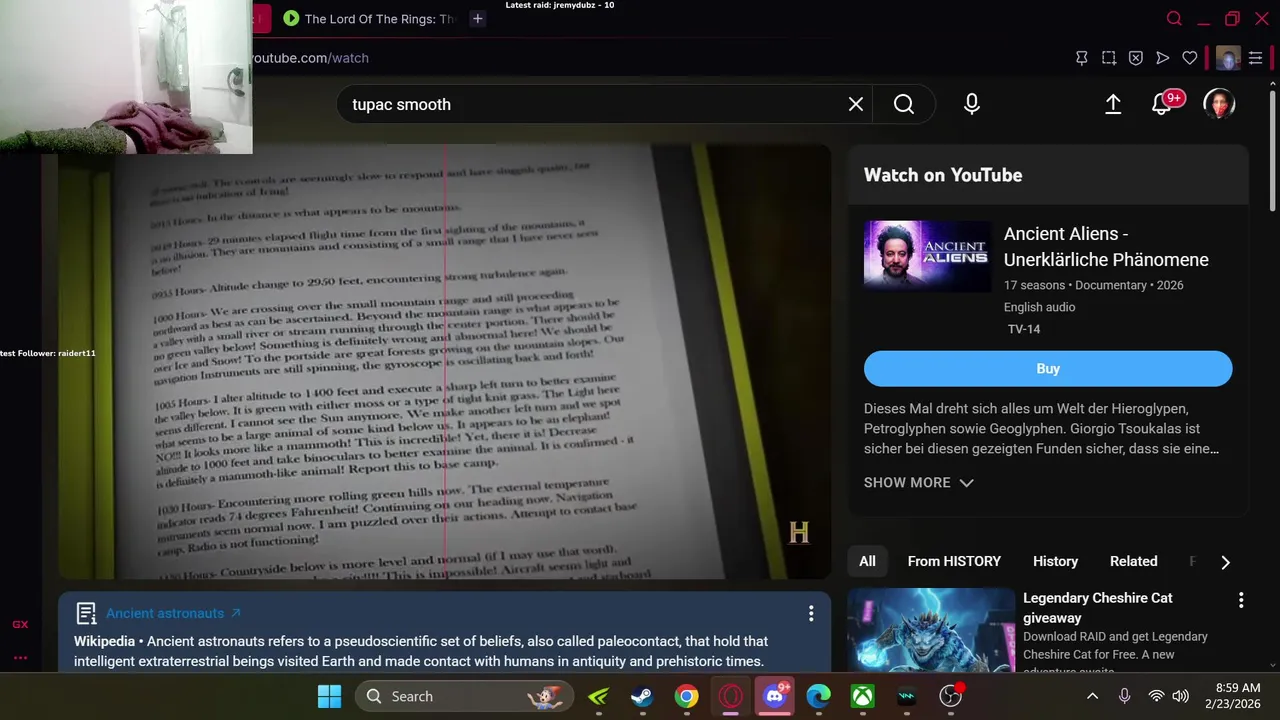This screenshot has height=720, width=1280.
Task: Click the blue Buy button
Action: (1048, 368)
